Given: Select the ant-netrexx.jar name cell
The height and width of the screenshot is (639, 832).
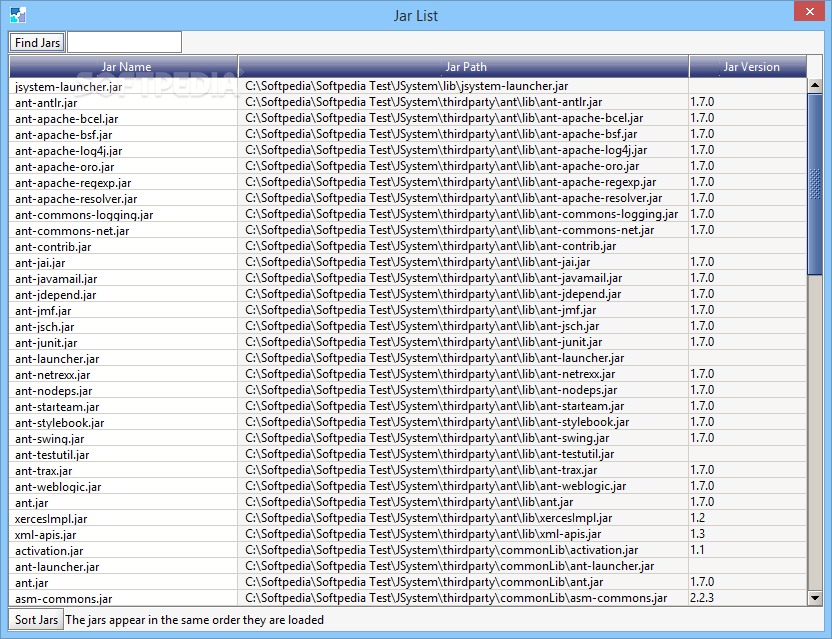Looking at the screenshot, I should tap(124, 374).
